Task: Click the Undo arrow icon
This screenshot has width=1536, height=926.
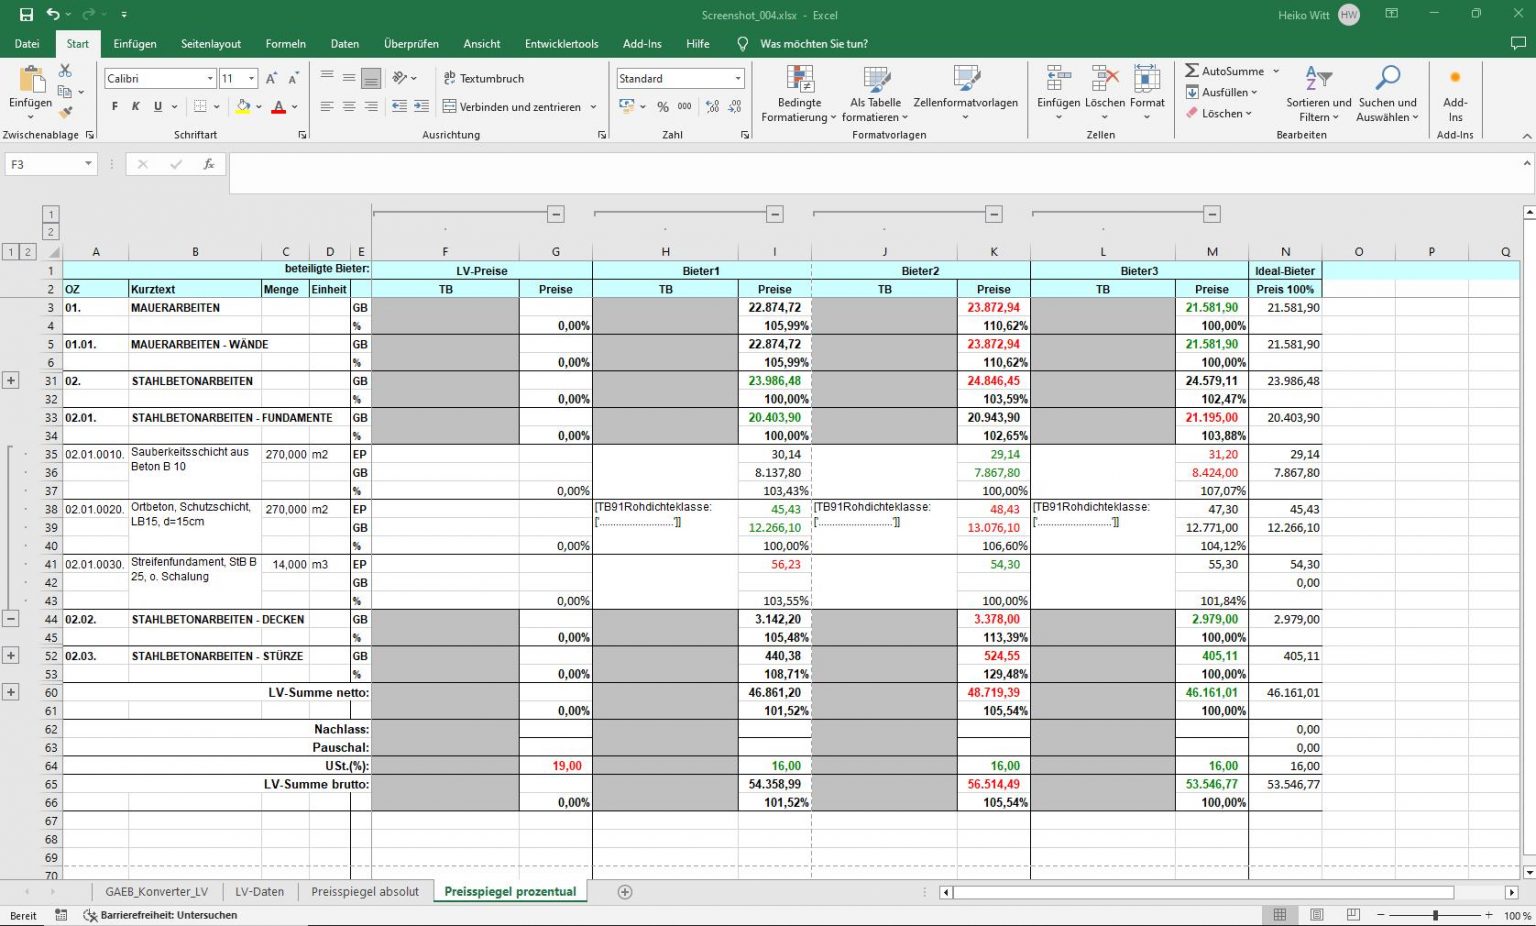Action: [x=53, y=15]
